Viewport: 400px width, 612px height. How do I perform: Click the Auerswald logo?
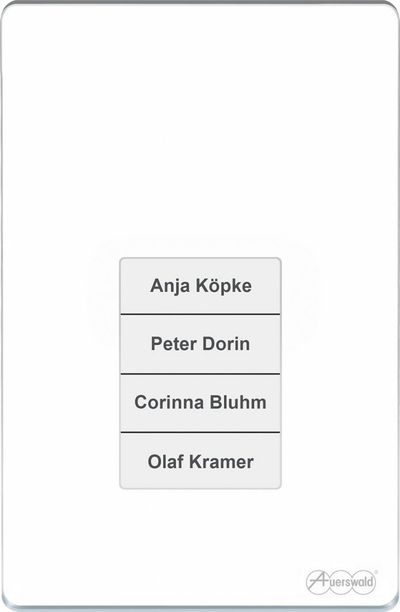click(x=341, y=582)
